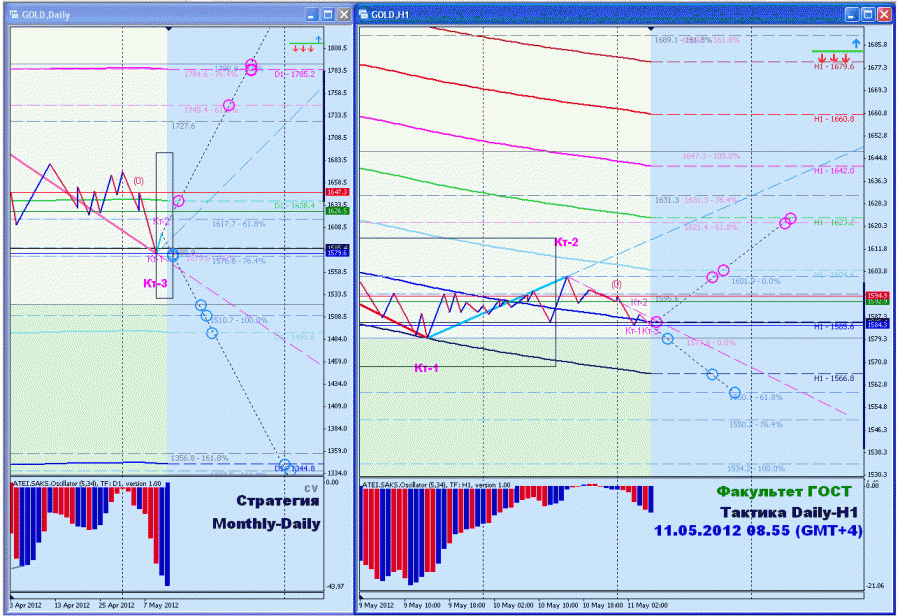Click the 1601.9 - 0.0% Fibonacci label
The height and width of the screenshot is (616, 900).
756,281
